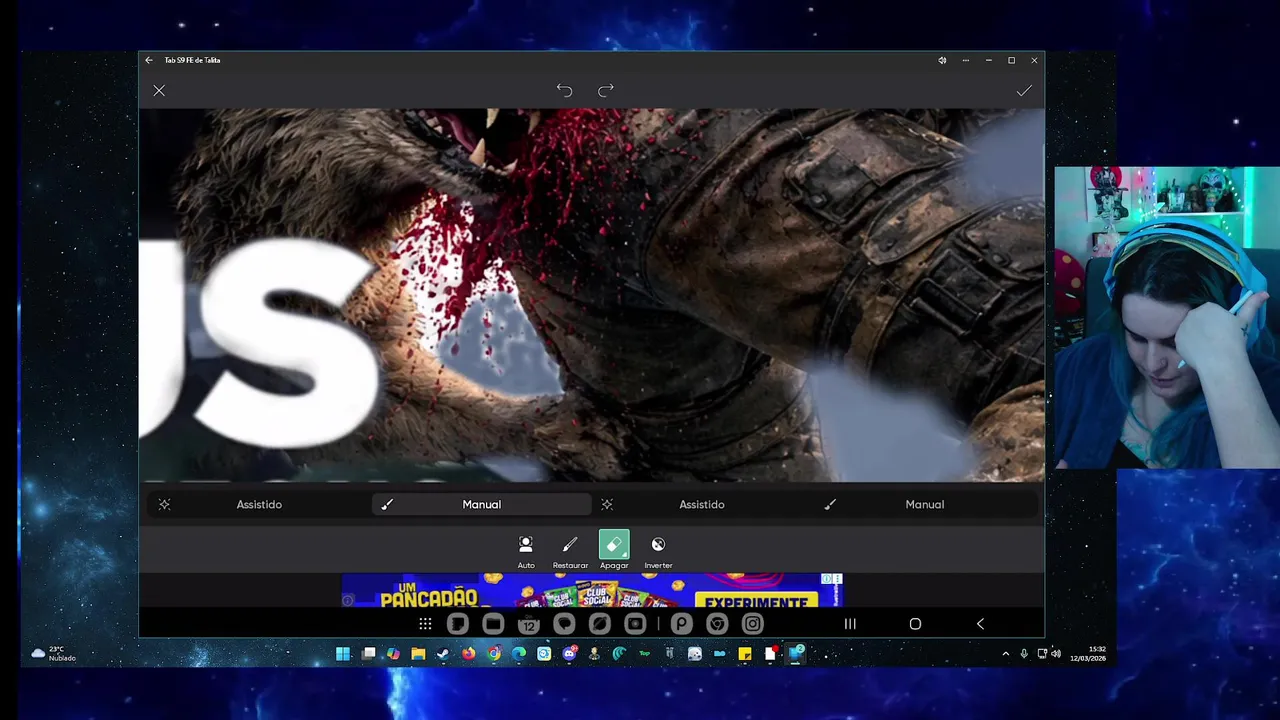1280x720 pixels.
Task: Activate the Apagar eraser tool
Action: pos(614,551)
